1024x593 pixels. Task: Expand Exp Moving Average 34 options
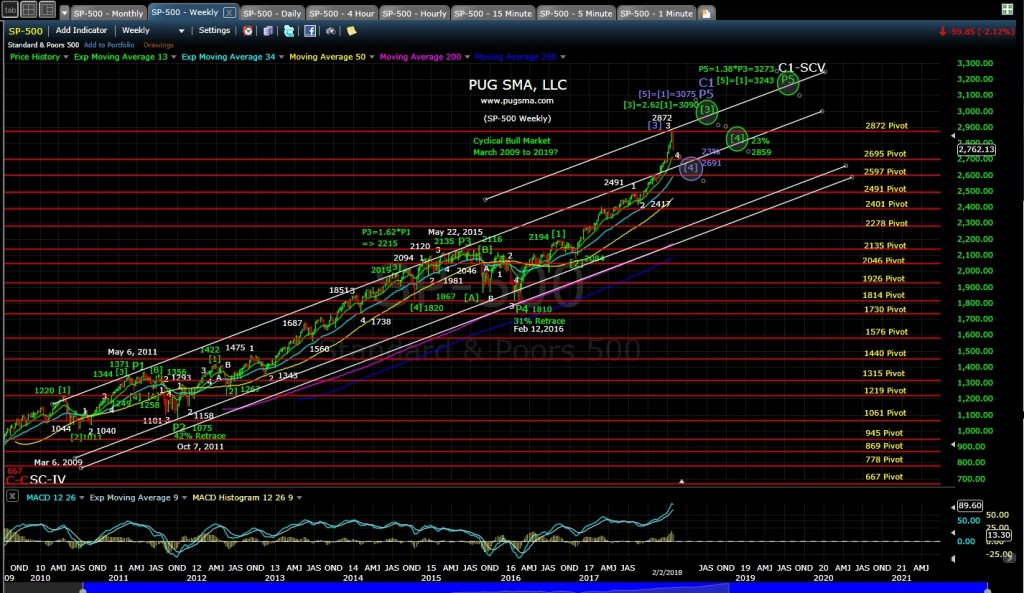[x=281, y=57]
